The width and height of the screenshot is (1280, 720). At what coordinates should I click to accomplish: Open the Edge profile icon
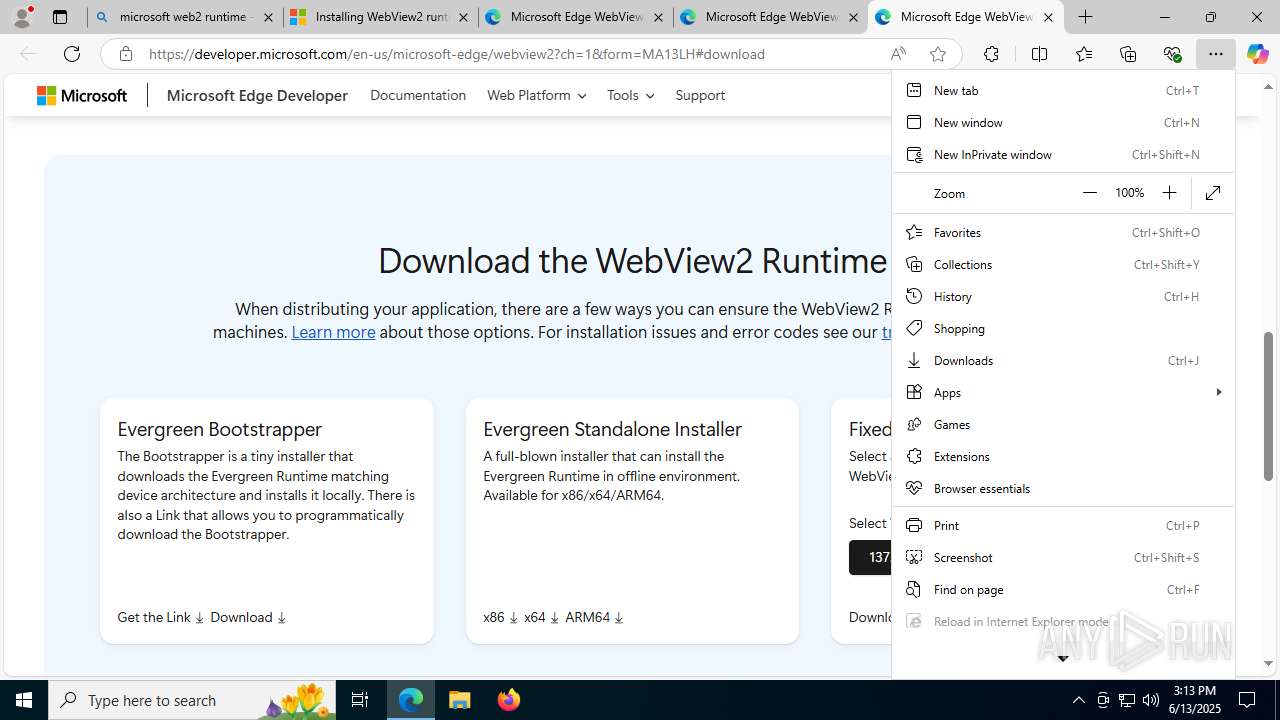pos(23,17)
